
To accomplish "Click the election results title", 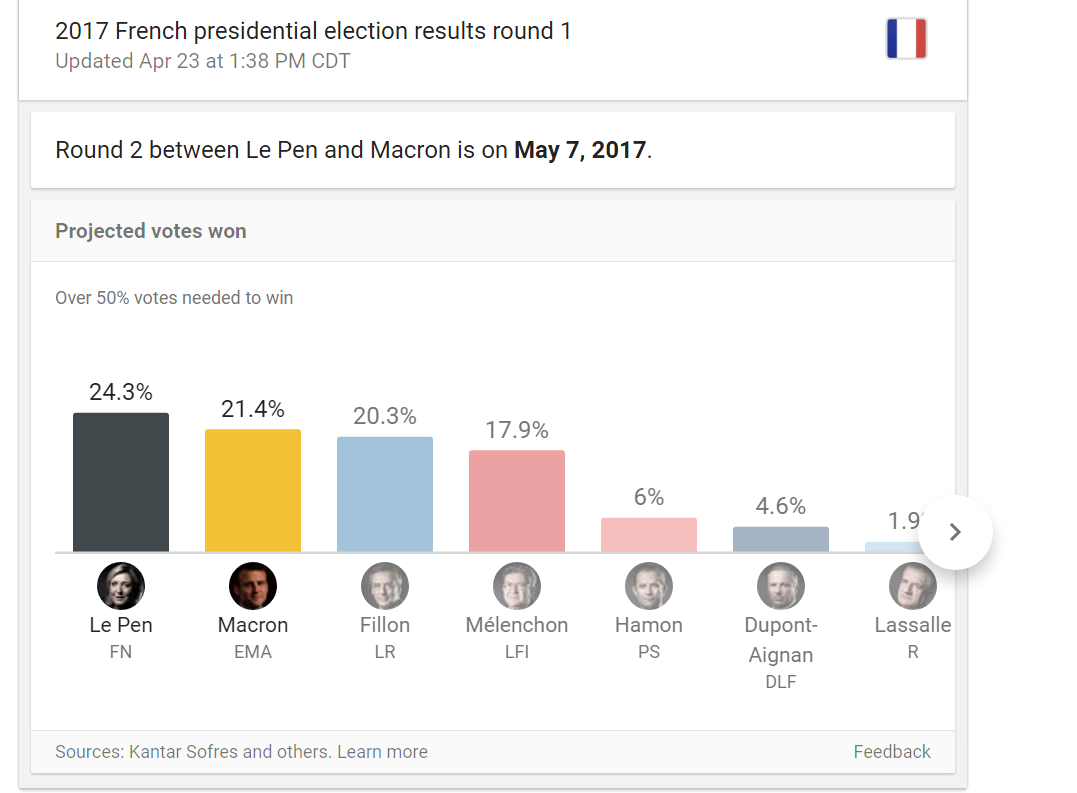I will click(313, 31).
